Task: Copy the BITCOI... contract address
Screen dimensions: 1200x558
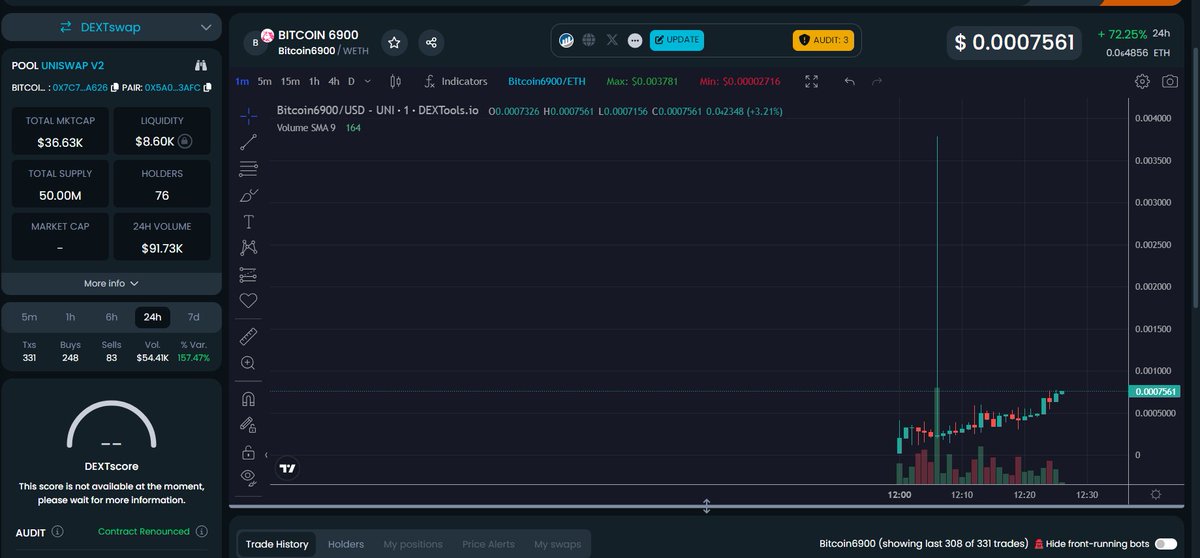Action: pos(115,88)
